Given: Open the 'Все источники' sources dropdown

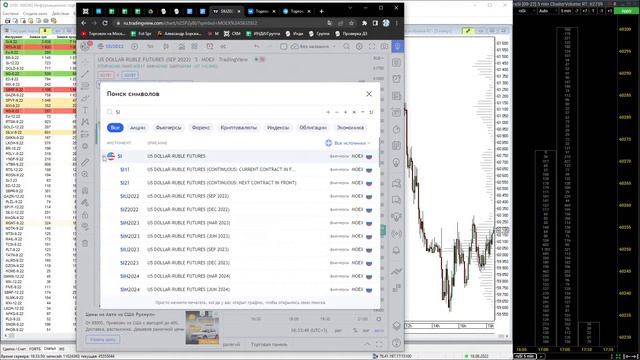Looking at the screenshot, I should tap(348, 143).
